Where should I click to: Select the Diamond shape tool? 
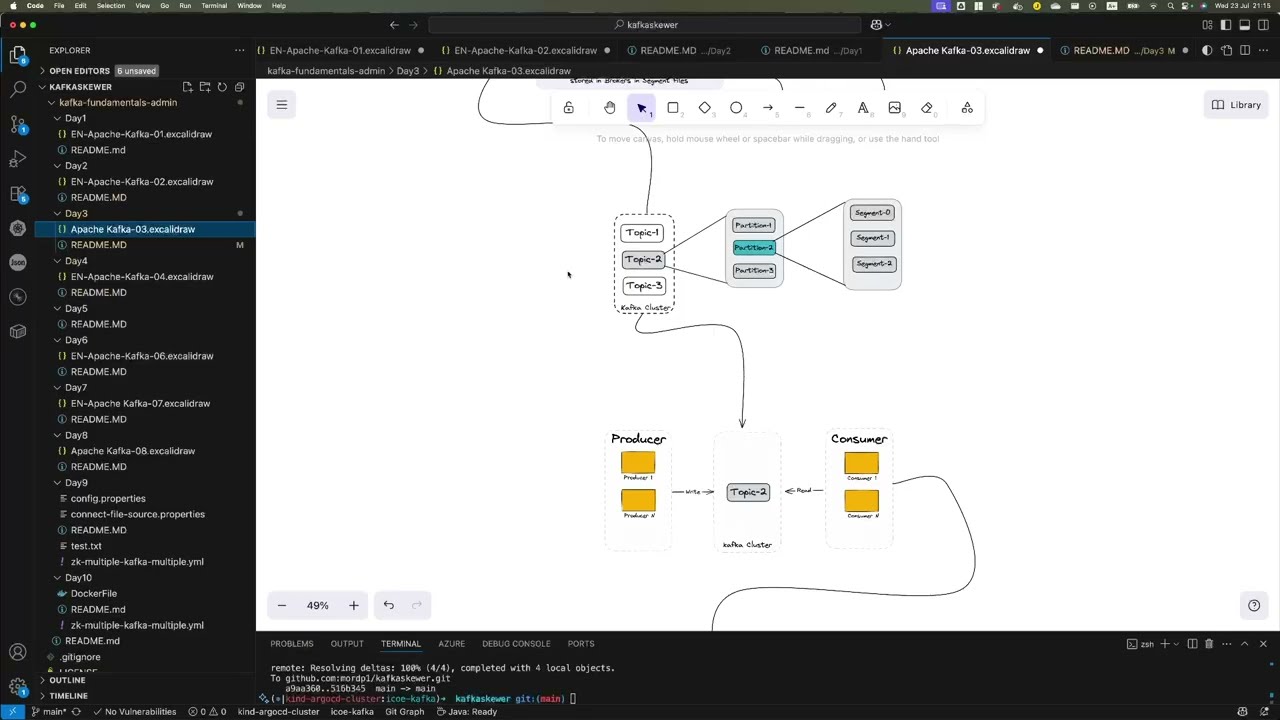(x=705, y=108)
